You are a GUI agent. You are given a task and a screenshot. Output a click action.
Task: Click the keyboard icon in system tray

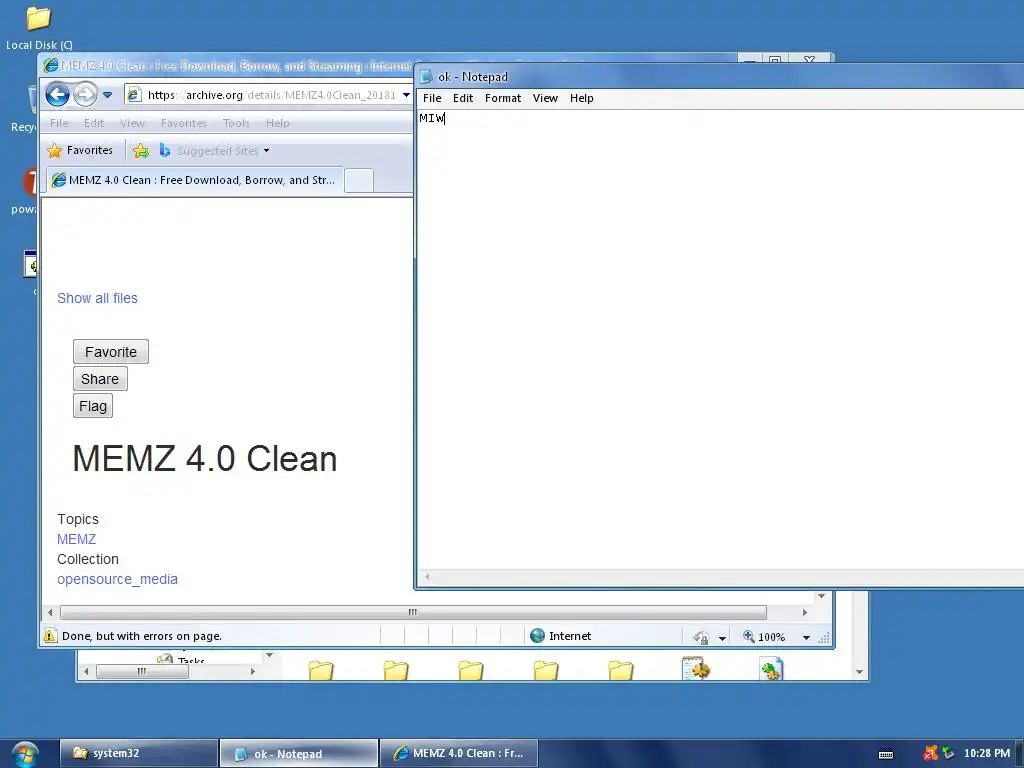886,754
